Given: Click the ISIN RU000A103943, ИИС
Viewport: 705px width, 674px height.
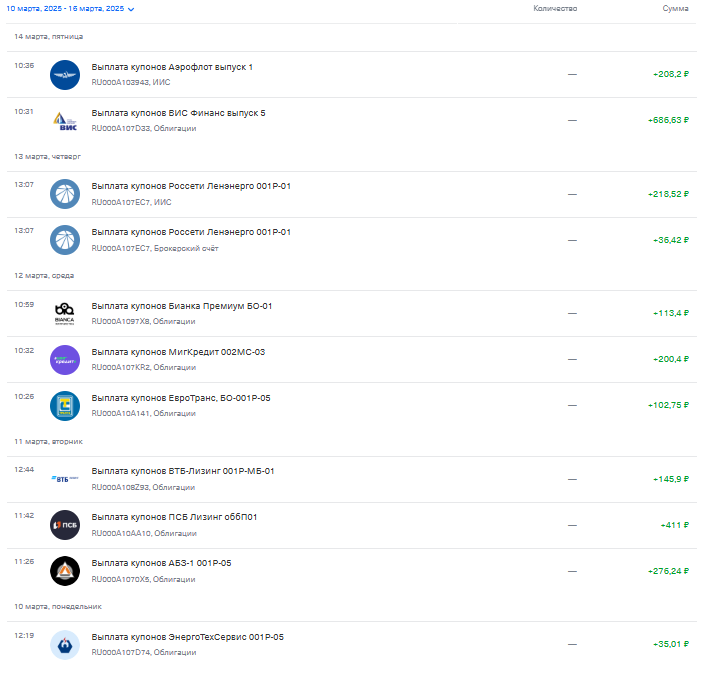Looking at the screenshot, I should pyautogui.click(x=131, y=82).
